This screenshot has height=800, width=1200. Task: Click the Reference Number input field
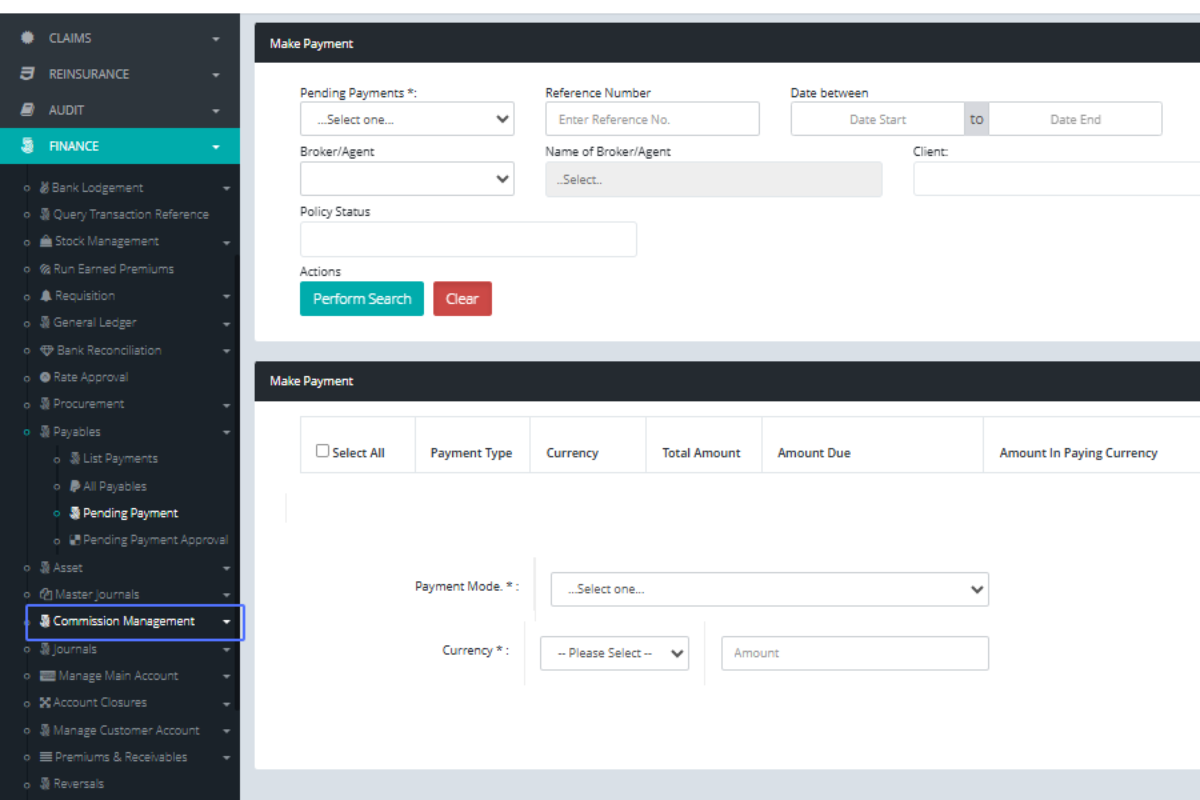[652, 119]
